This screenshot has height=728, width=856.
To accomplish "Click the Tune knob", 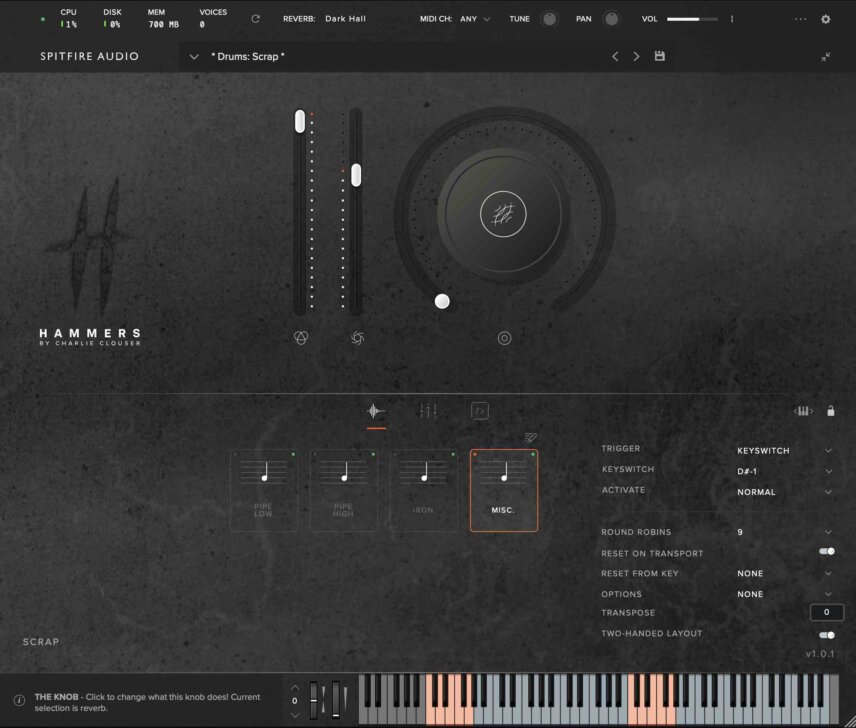I will [x=549, y=19].
